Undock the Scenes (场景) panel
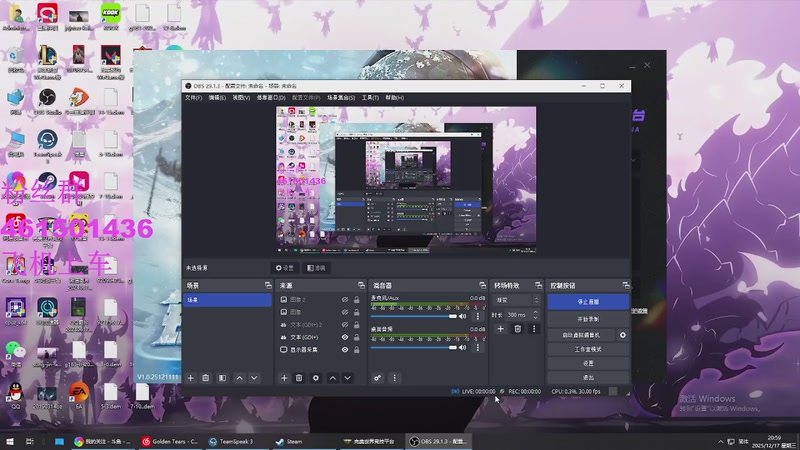 pyautogui.click(x=268, y=285)
